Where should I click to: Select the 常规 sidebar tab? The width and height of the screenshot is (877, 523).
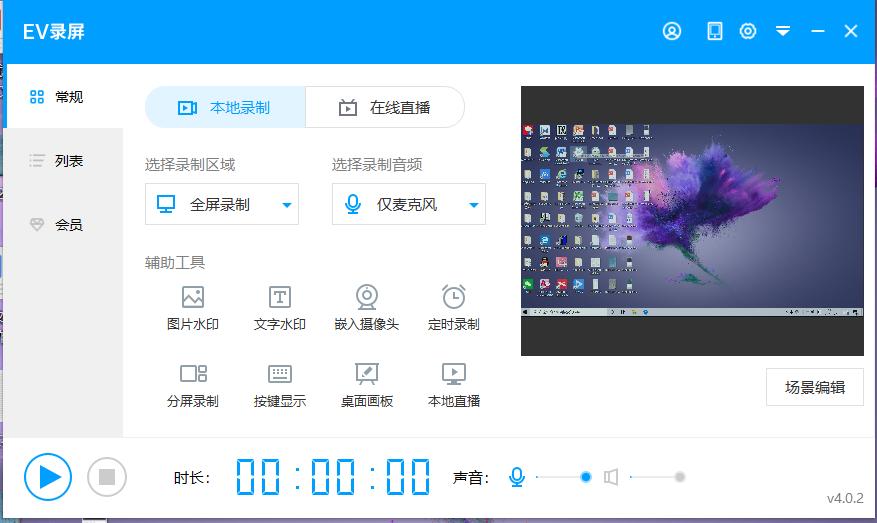pyautogui.click(x=63, y=97)
